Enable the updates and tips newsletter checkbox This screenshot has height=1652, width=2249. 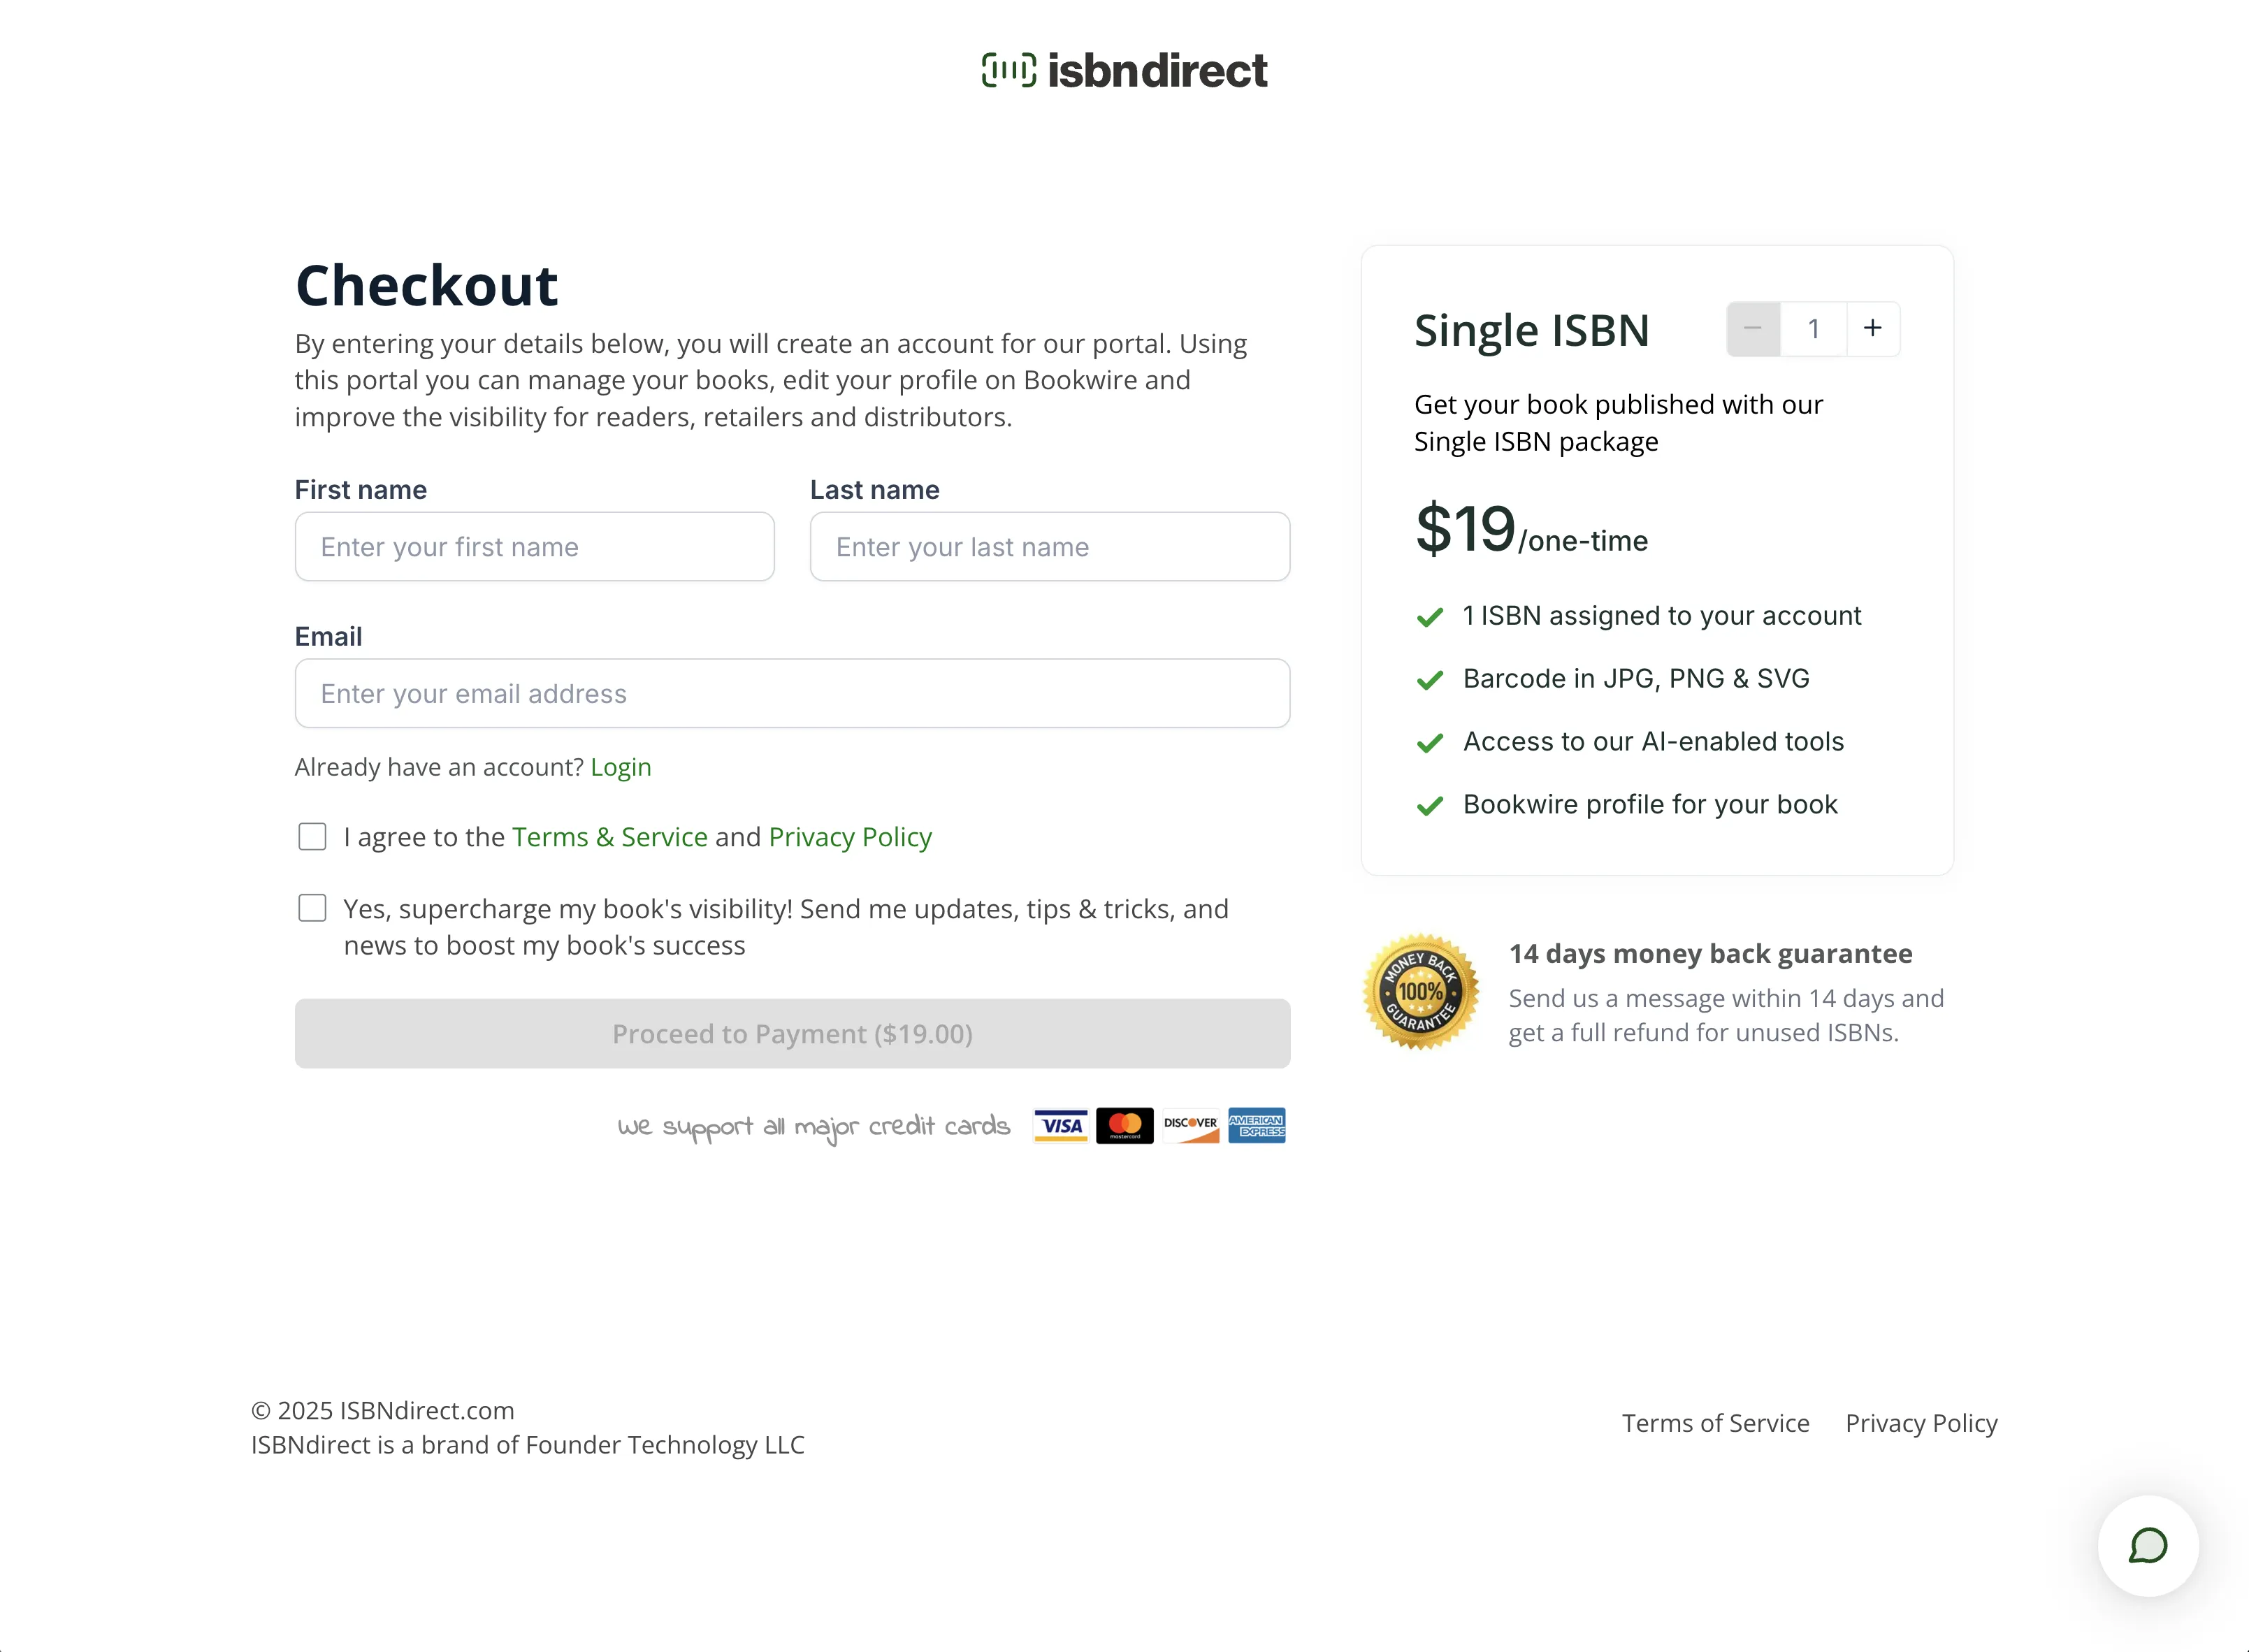[x=312, y=908]
